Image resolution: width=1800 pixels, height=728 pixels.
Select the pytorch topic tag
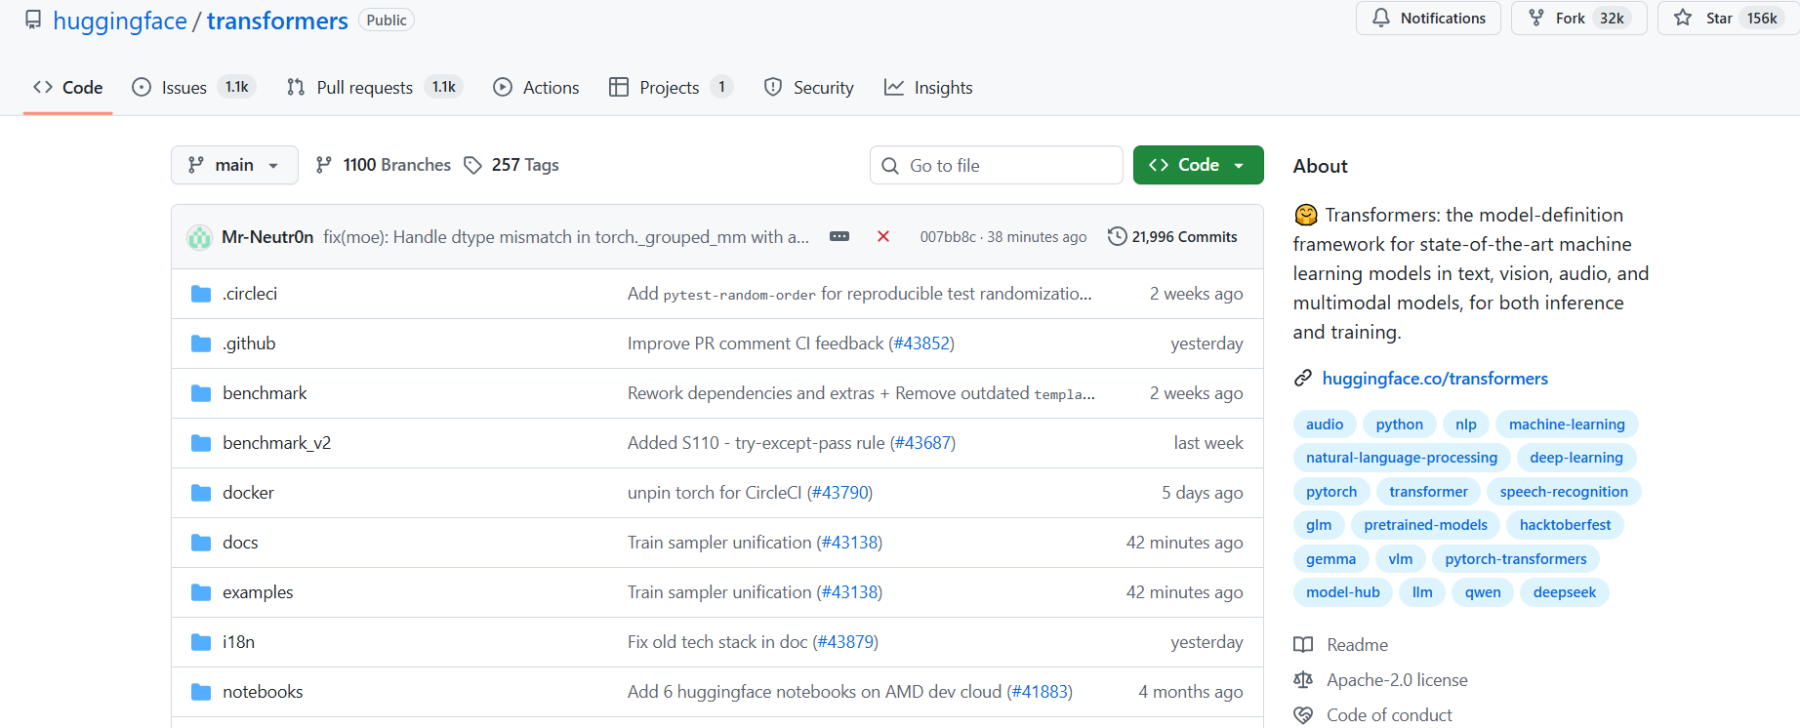tap(1331, 491)
